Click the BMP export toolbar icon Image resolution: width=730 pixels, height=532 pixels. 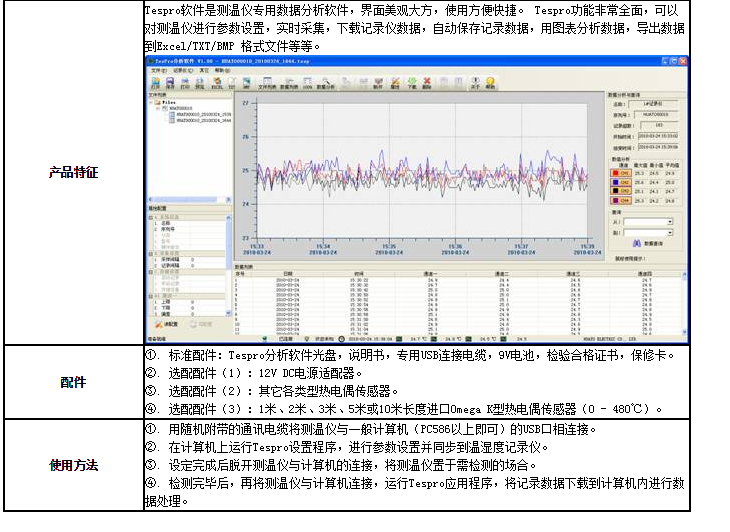pos(246,82)
